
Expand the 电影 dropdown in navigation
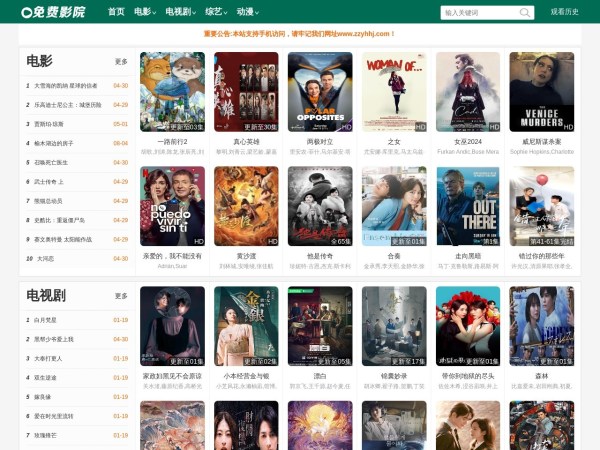tap(145, 12)
